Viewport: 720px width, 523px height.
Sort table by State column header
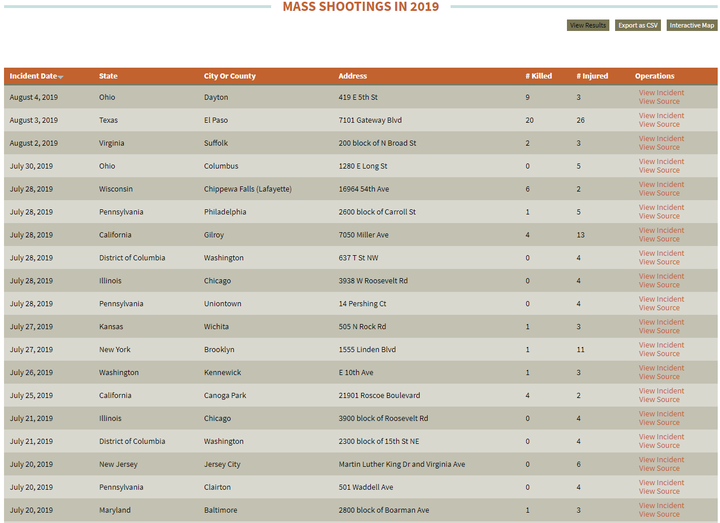(108, 76)
